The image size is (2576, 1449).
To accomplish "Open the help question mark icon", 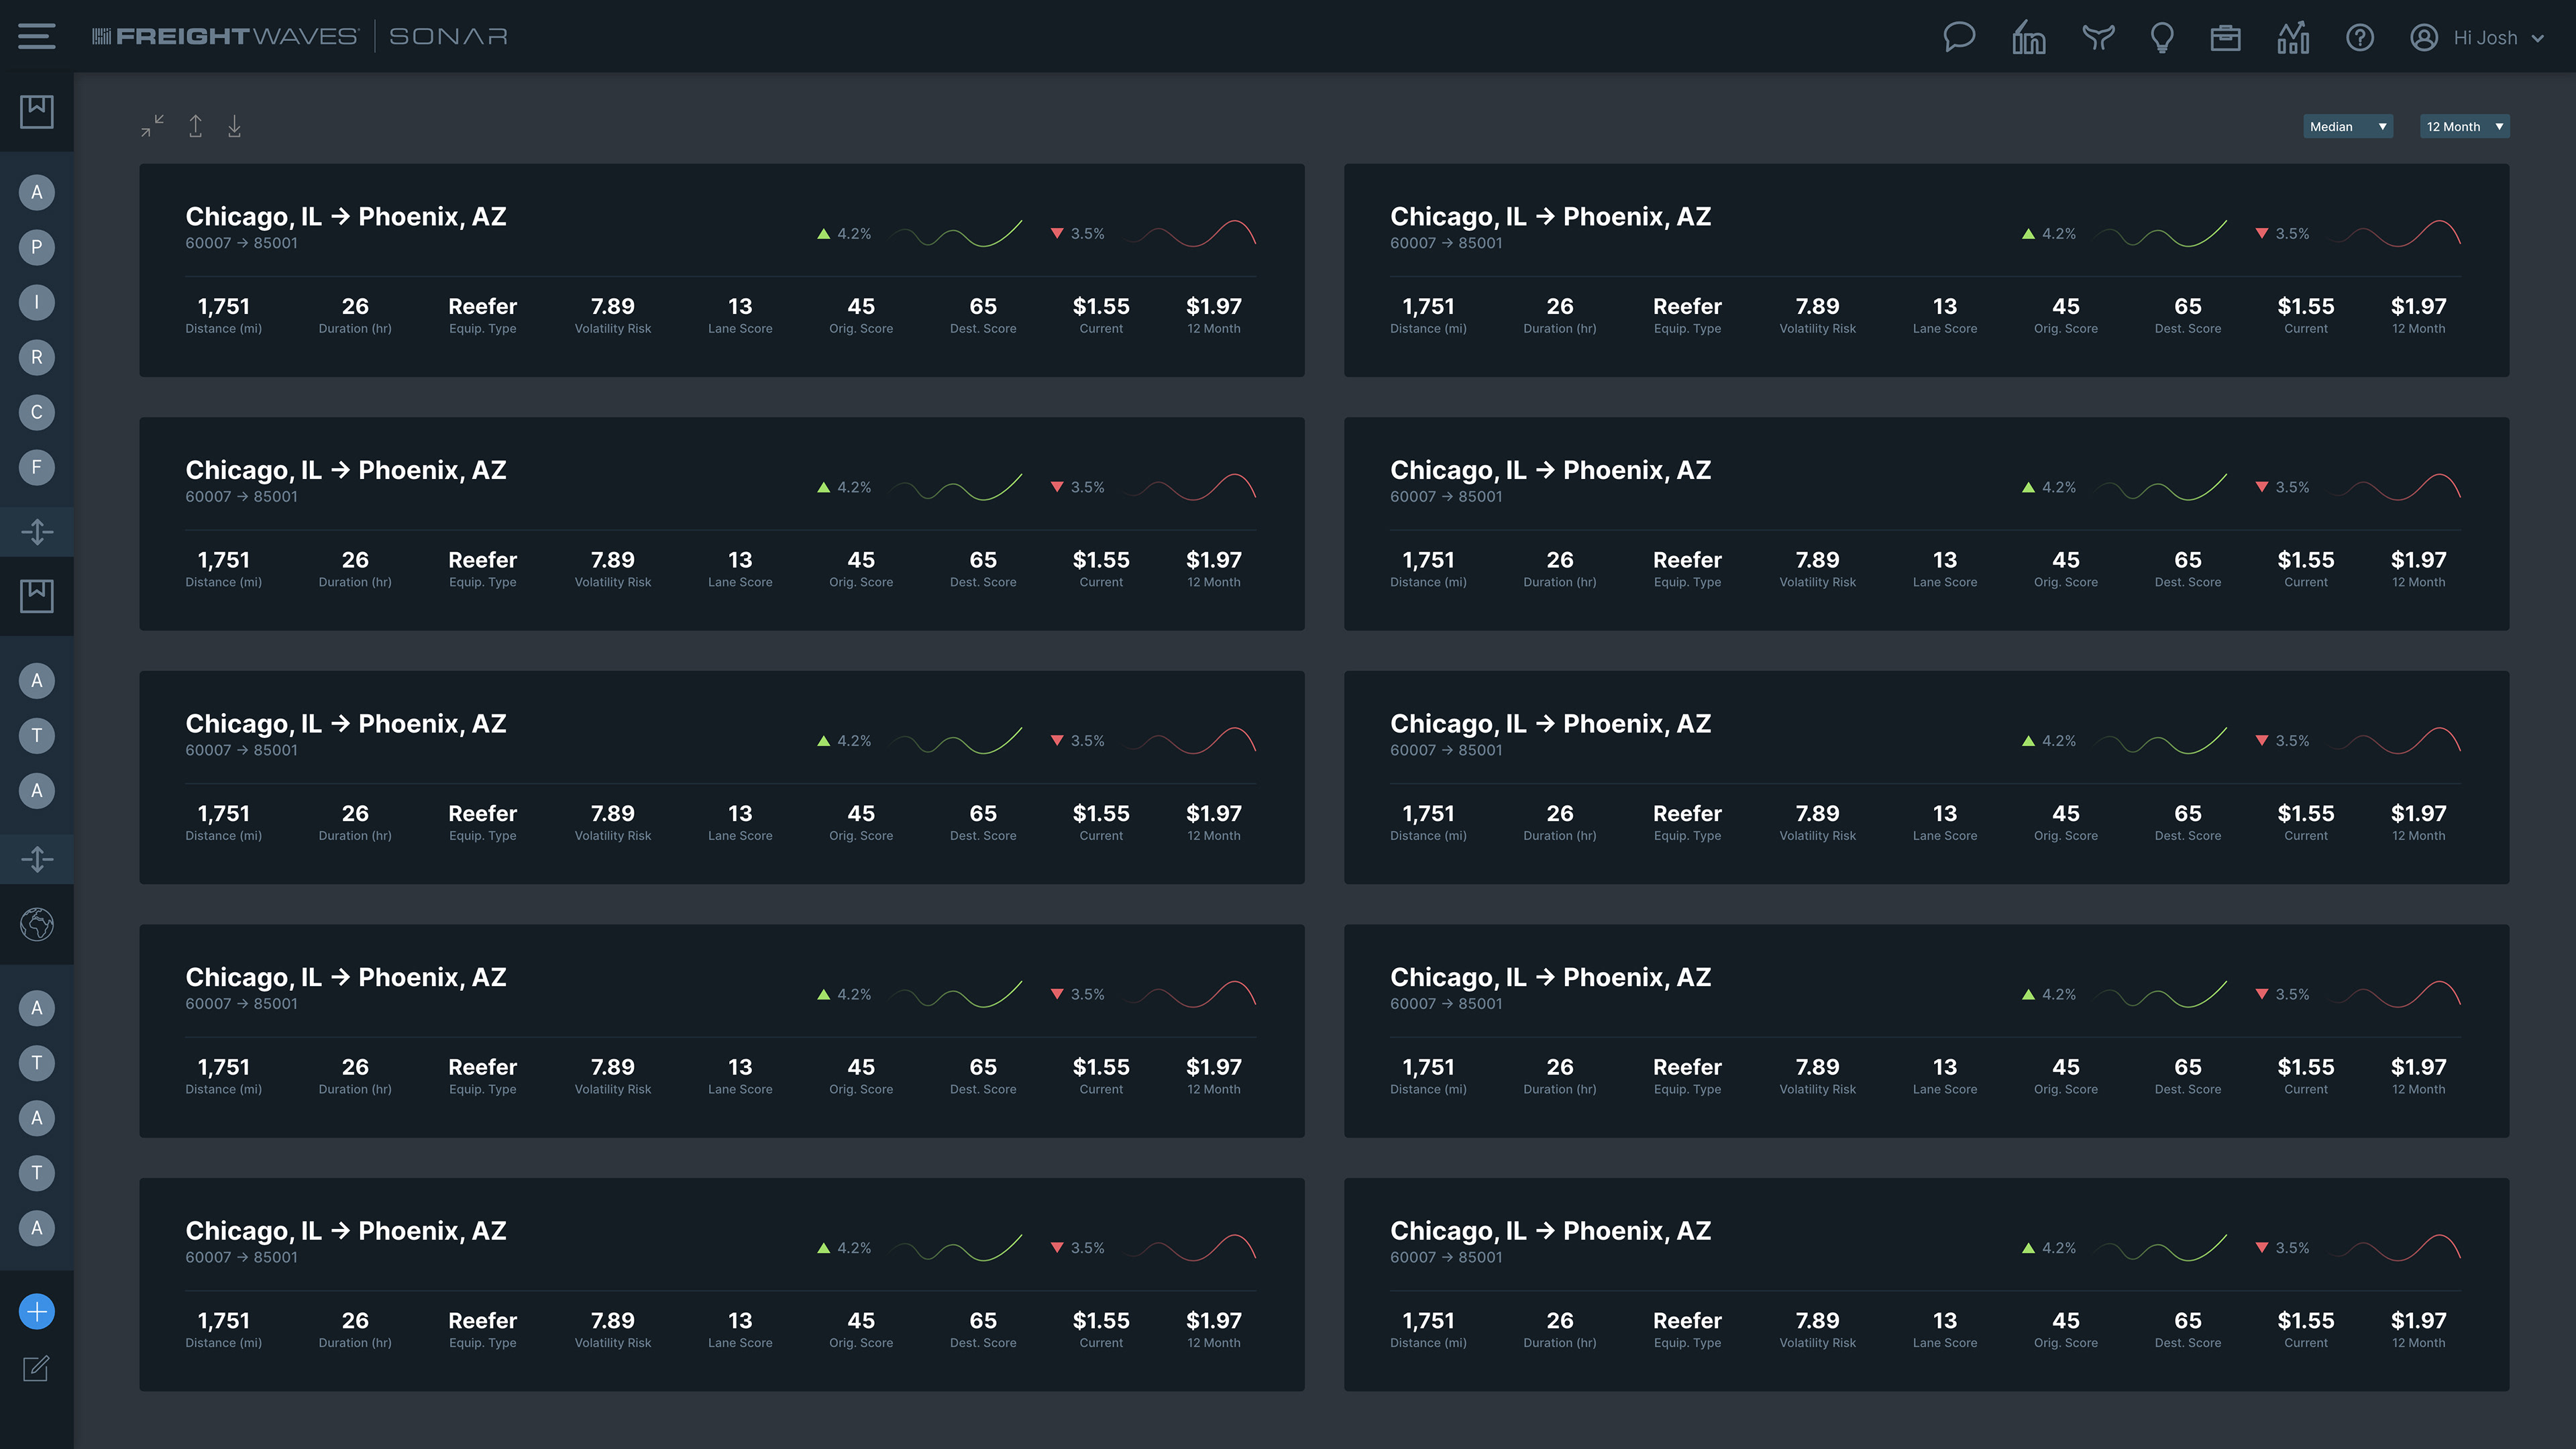I will pos(2359,37).
